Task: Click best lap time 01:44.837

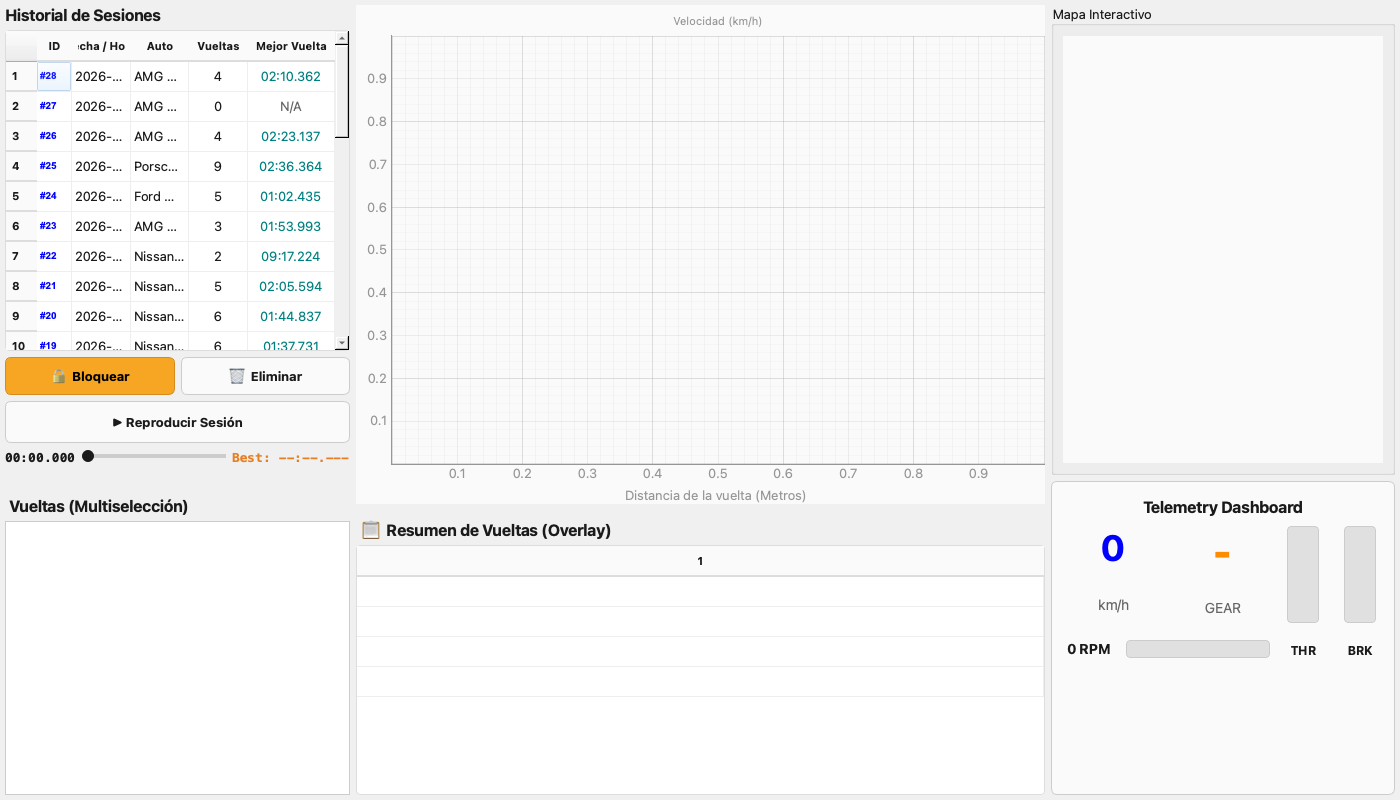Action: pos(291,316)
